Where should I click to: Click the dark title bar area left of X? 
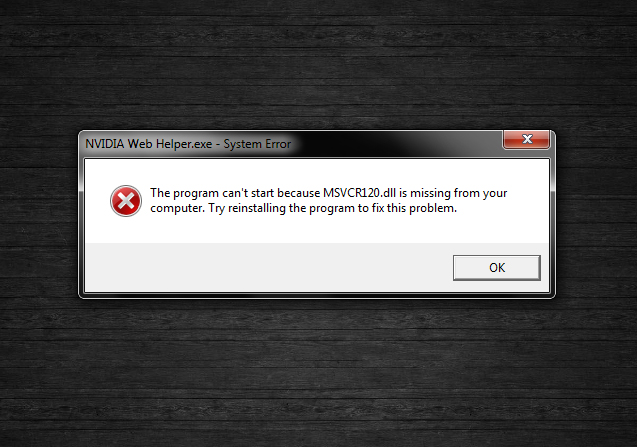click(398, 144)
